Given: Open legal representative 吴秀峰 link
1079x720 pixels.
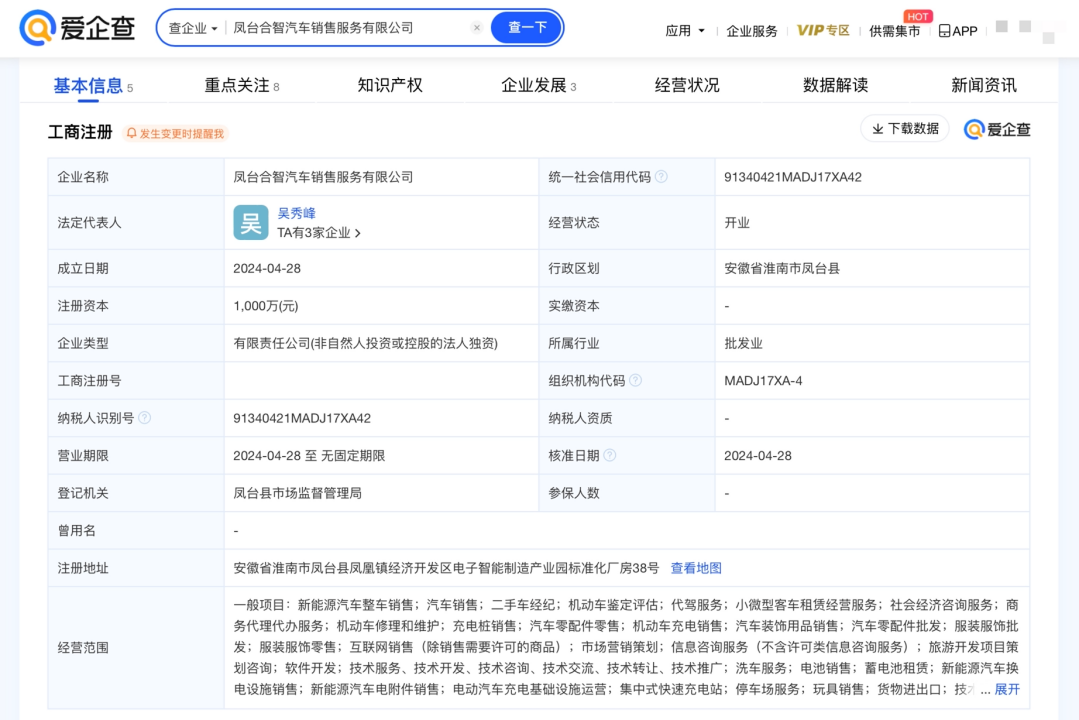Looking at the screenshot, I should pos(297,213).
